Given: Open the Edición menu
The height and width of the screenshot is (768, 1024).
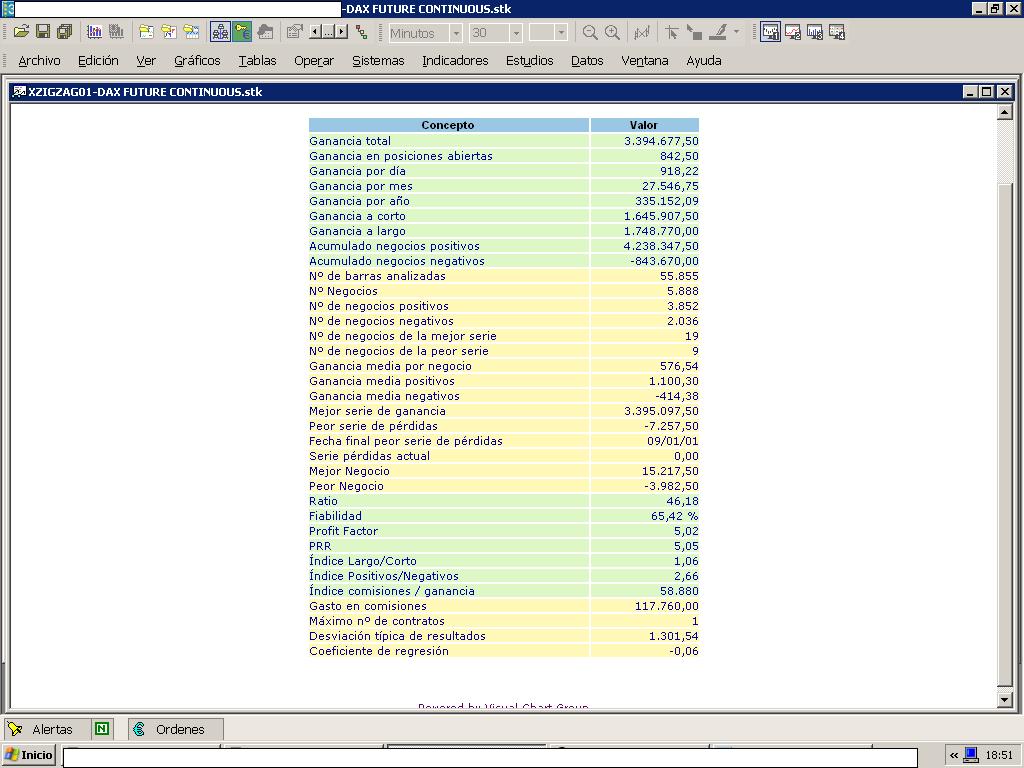Looking at the screenshot, I should click(98, 61).
